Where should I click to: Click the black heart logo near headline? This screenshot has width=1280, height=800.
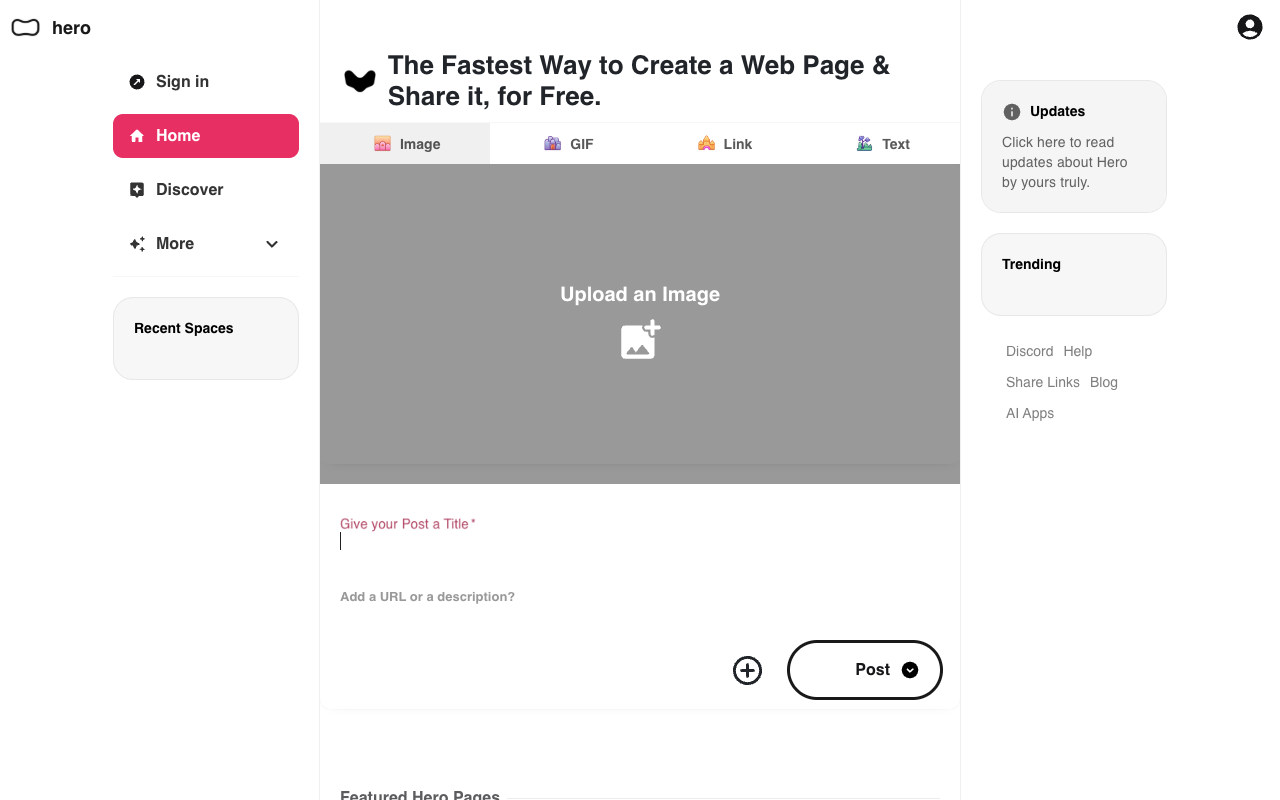tap(360, 81)
